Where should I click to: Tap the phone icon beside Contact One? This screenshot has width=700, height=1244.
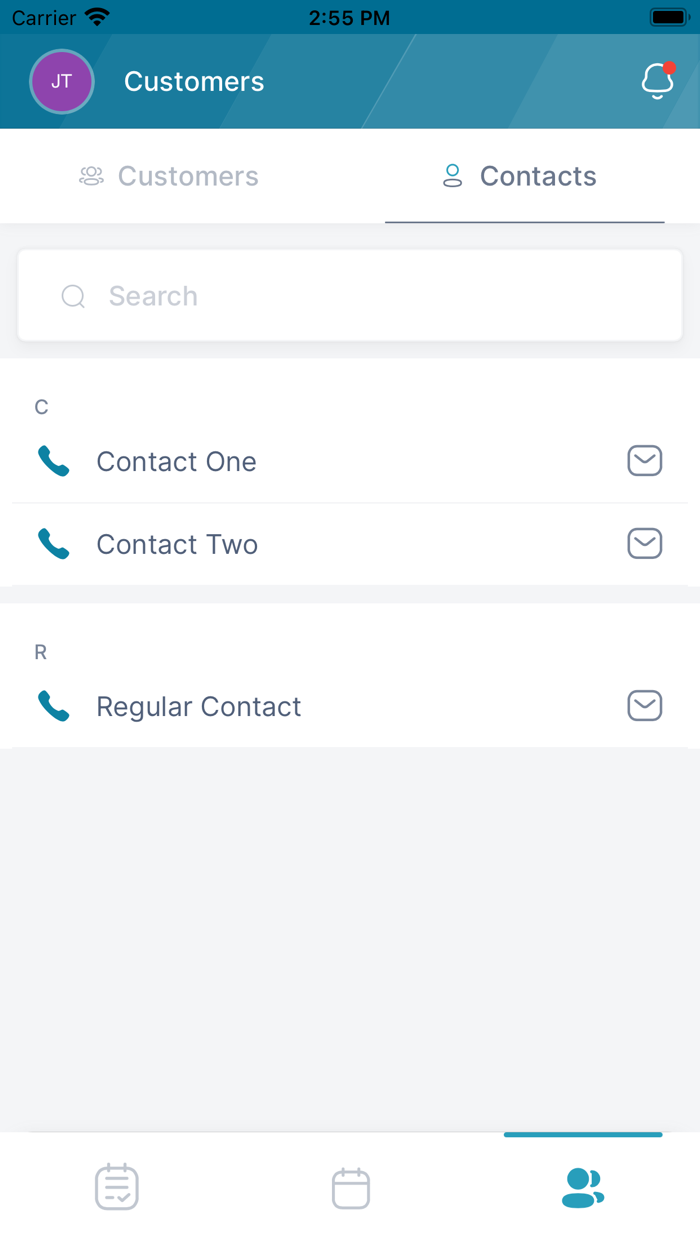point(52,461)
